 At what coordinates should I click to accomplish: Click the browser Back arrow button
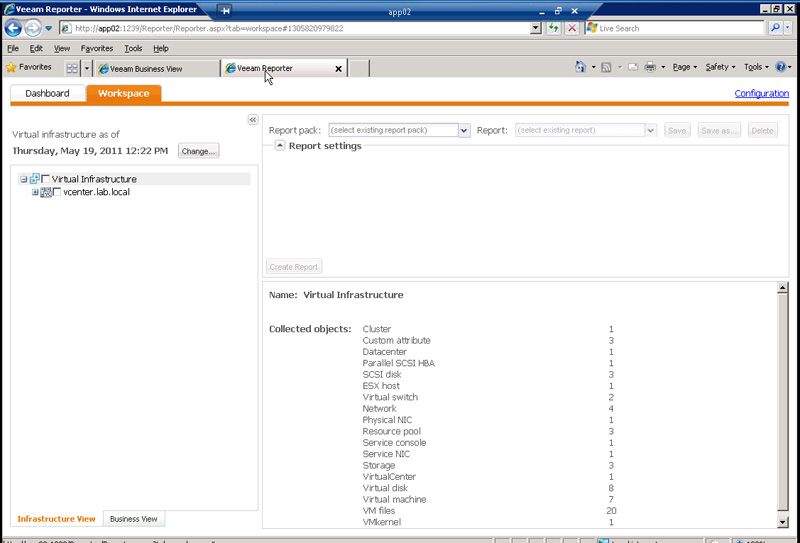coord(13,28)
